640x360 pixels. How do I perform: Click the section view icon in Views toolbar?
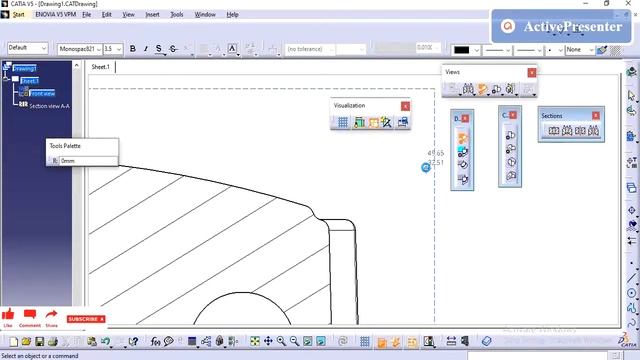pyautogui.click(x=468, y=89)
